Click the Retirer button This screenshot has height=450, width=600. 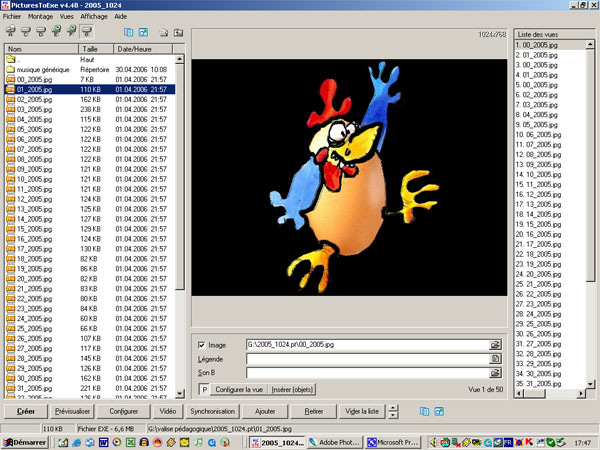pos(314,411)
